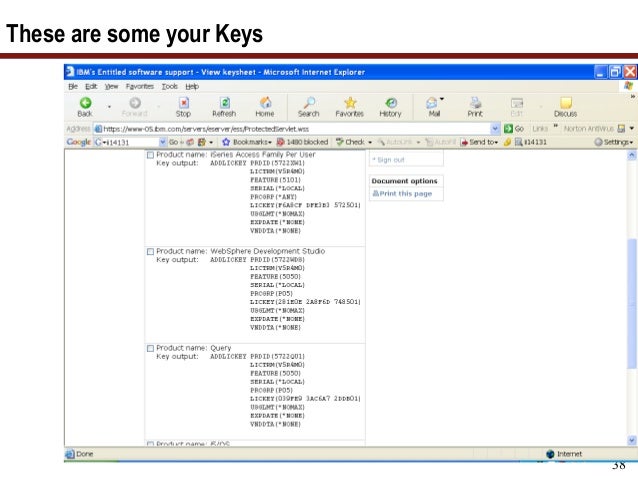This screenshot has width=638, height=479.
Task: Open the Norton AntiVirus dropdown arrow
Action: [x=631, y=129]
